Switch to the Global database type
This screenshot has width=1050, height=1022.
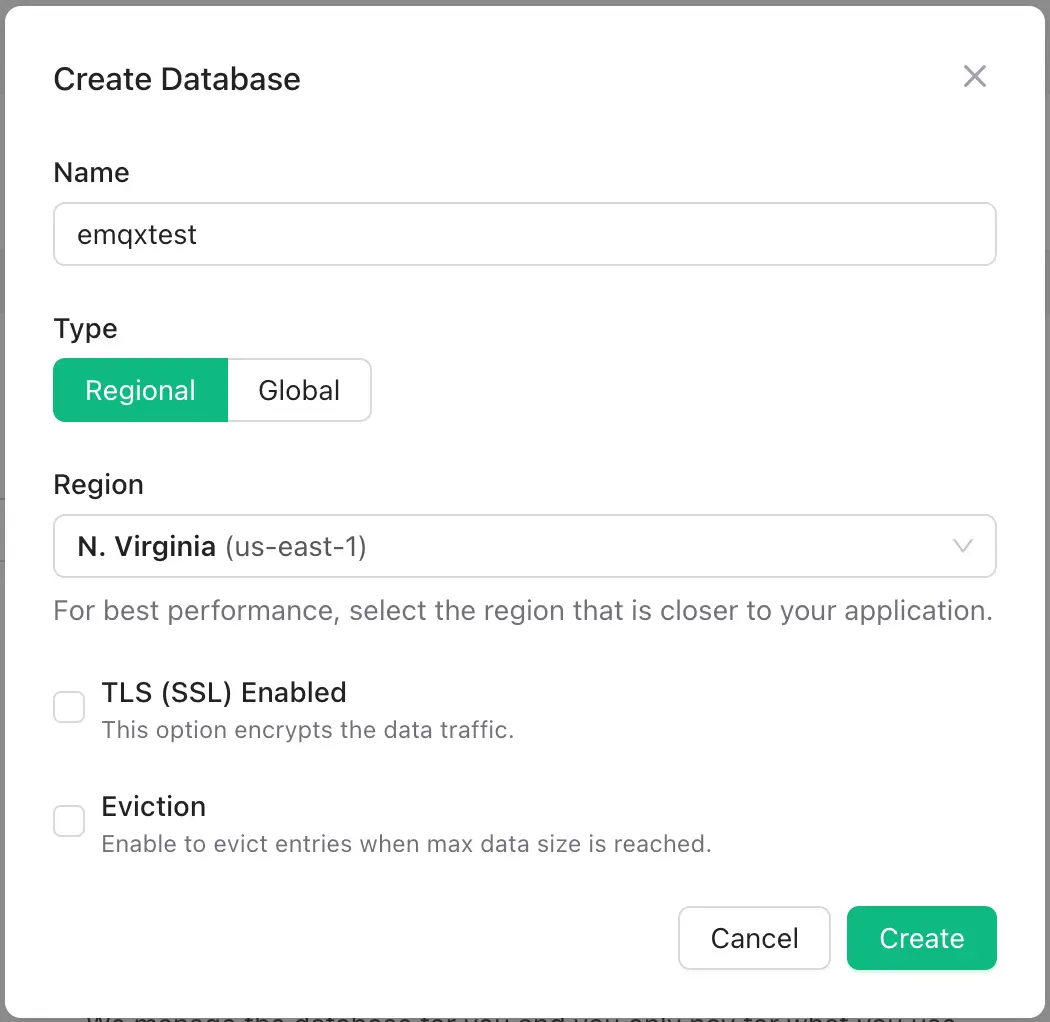[x=299, y=390]
